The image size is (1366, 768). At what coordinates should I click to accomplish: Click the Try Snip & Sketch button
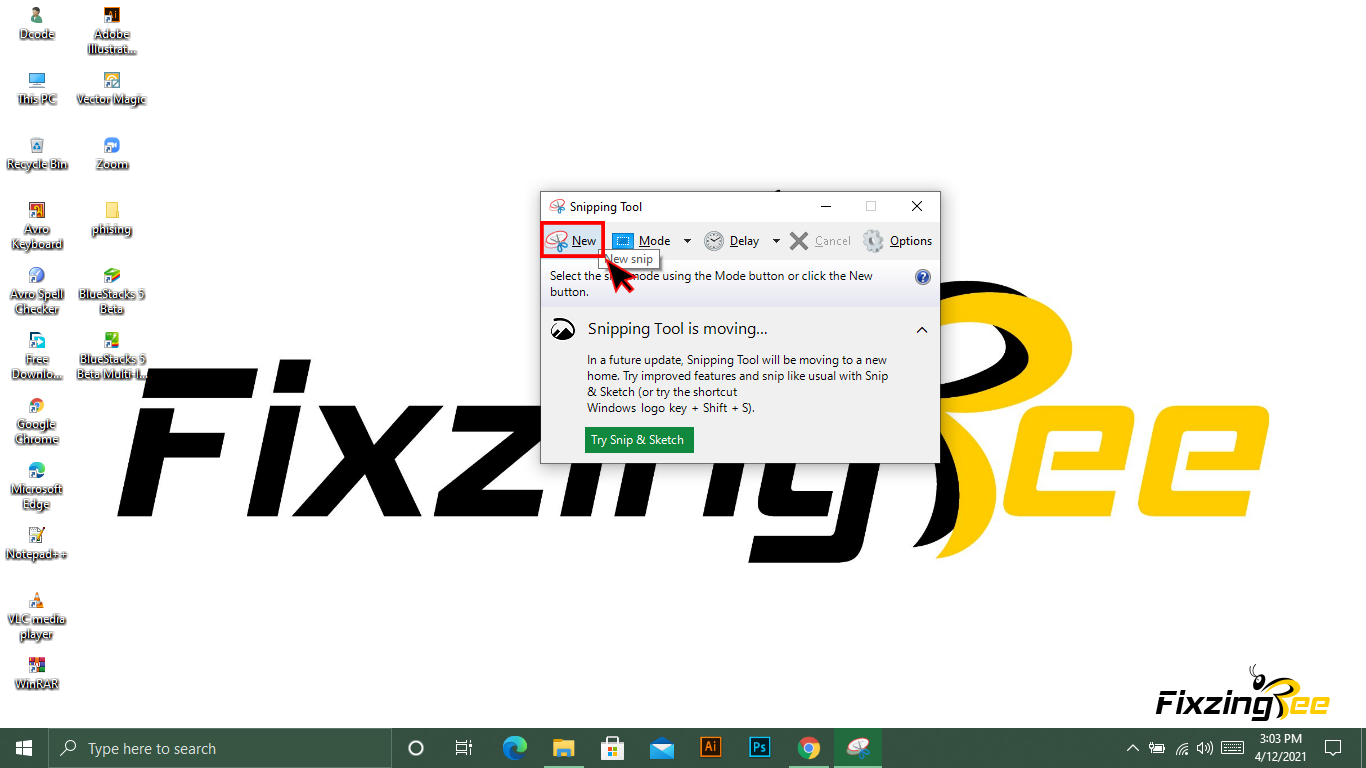tap(638, 440)
